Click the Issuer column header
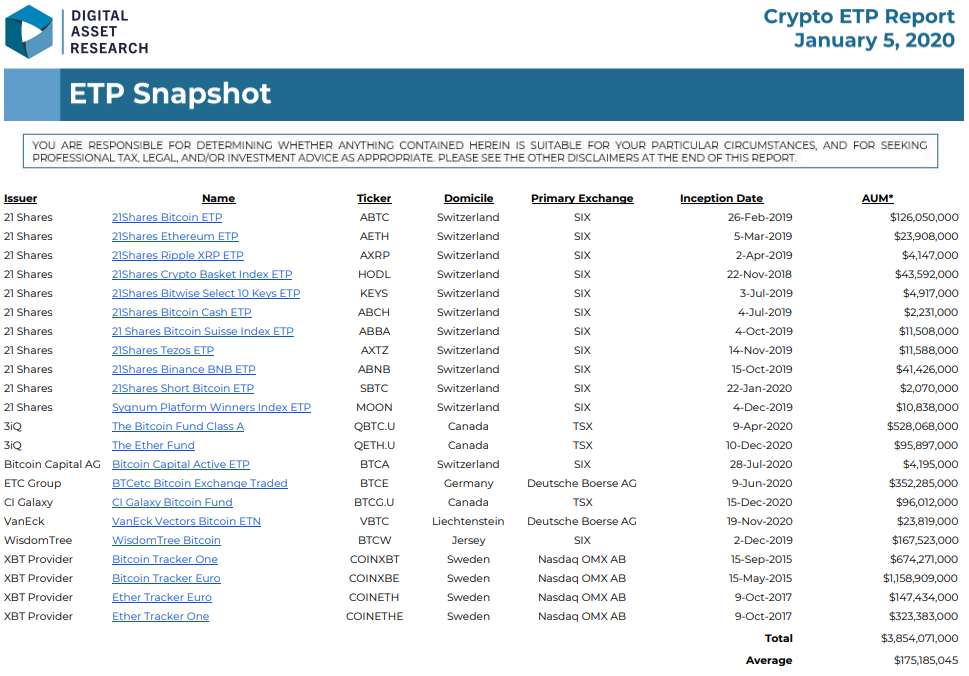Screen dimensions: 969x676 20,198
